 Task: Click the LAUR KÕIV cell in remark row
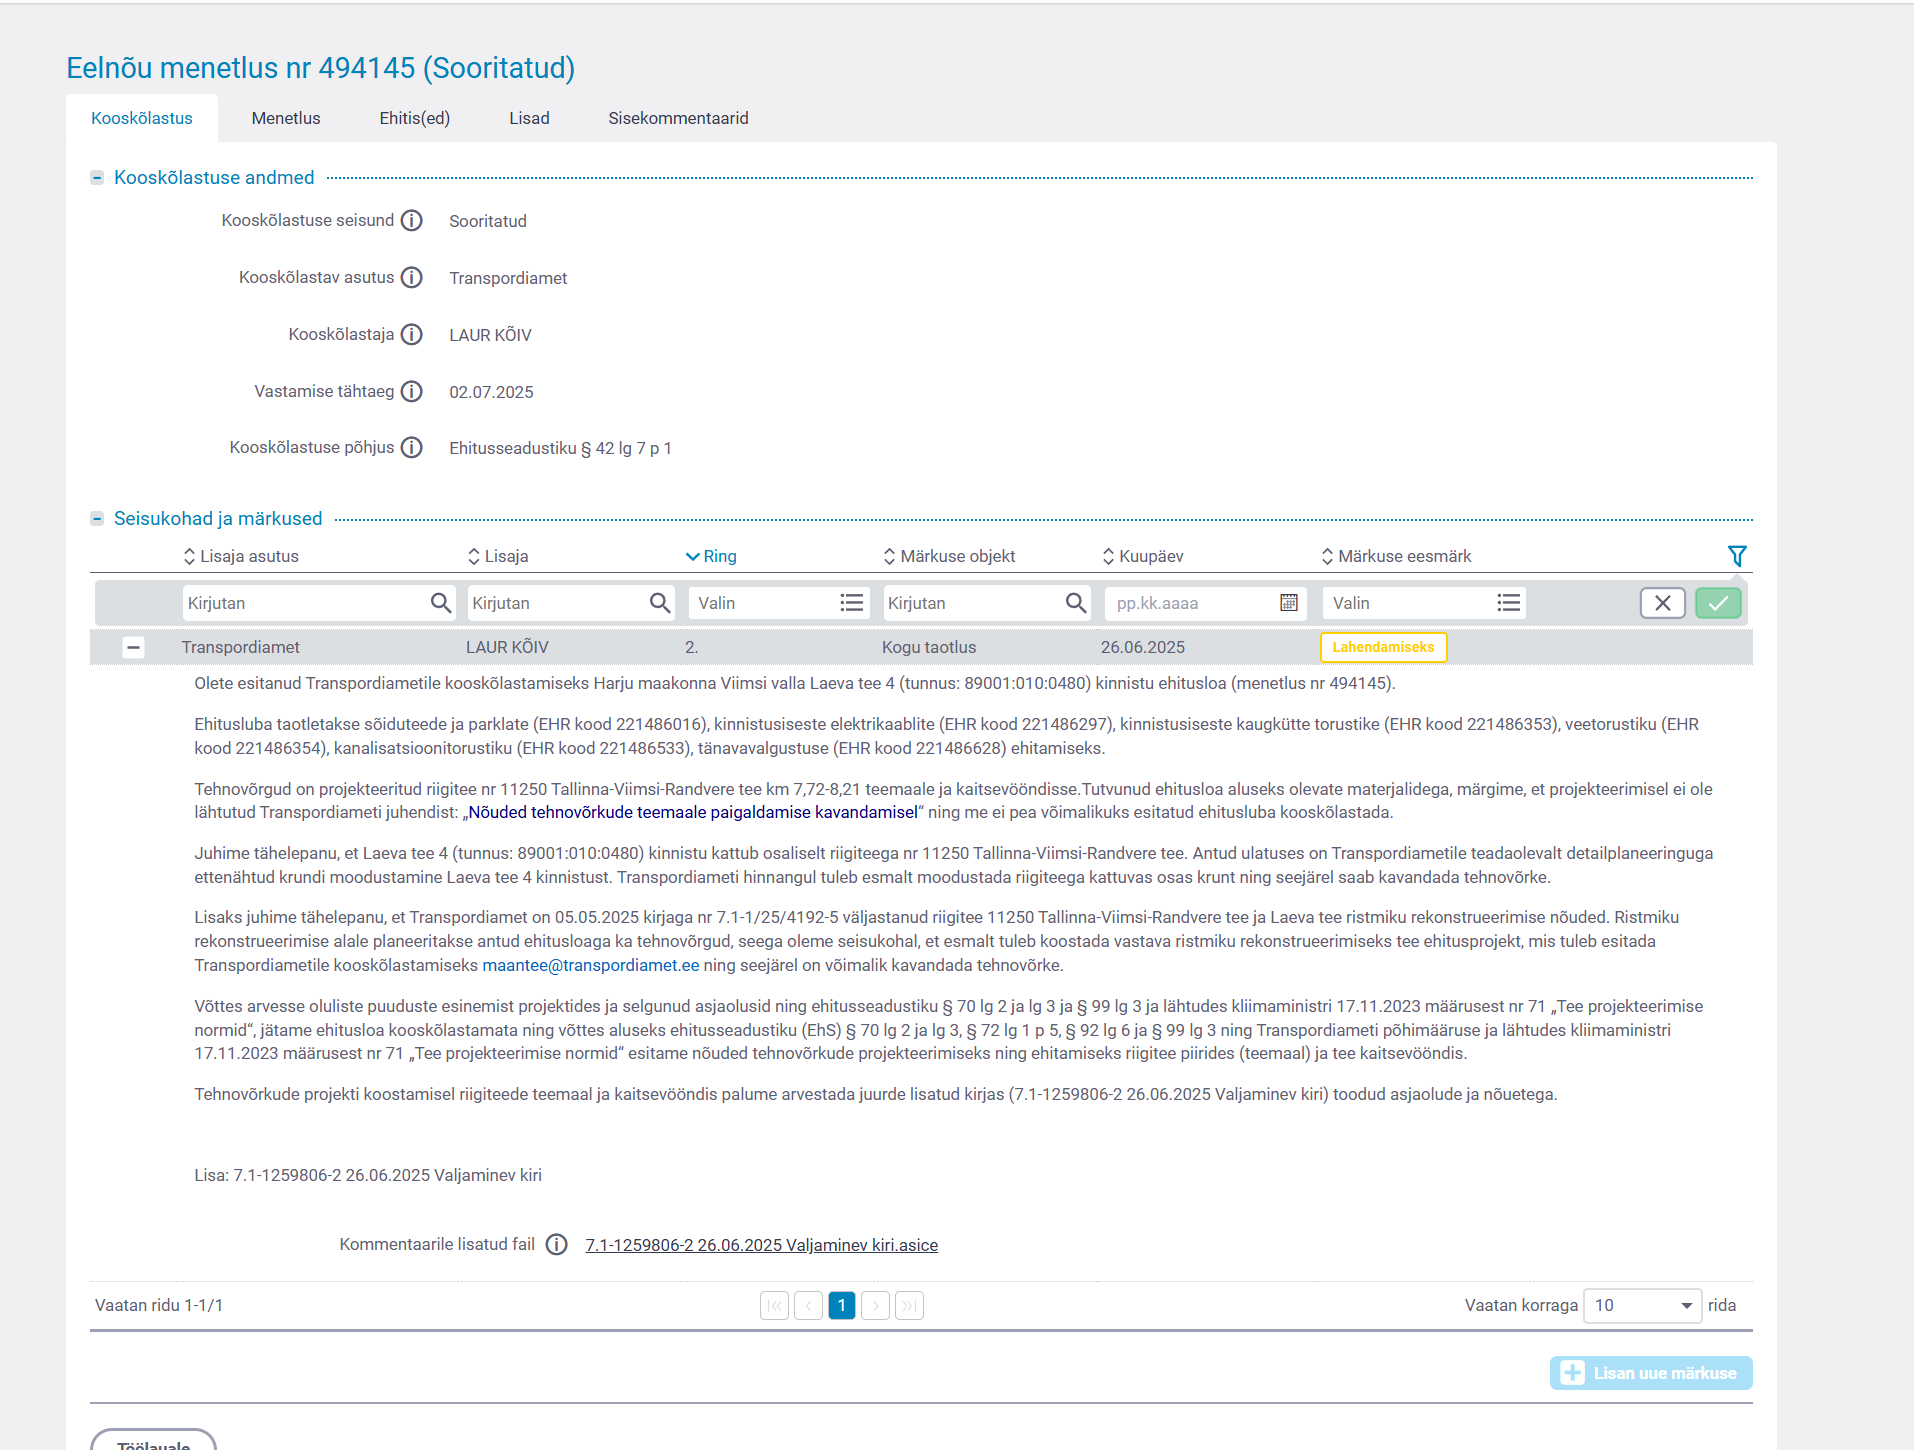[507, 647]
